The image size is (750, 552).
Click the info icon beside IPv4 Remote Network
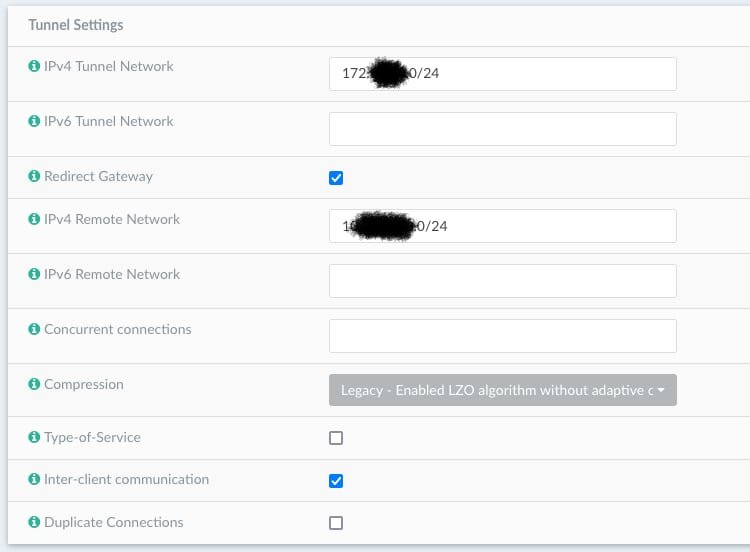35,220
